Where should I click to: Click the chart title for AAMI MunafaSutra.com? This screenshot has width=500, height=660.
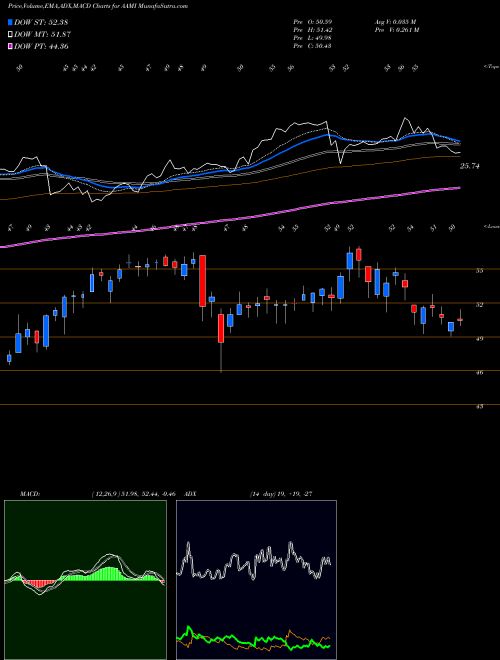(x=98, y=6)
